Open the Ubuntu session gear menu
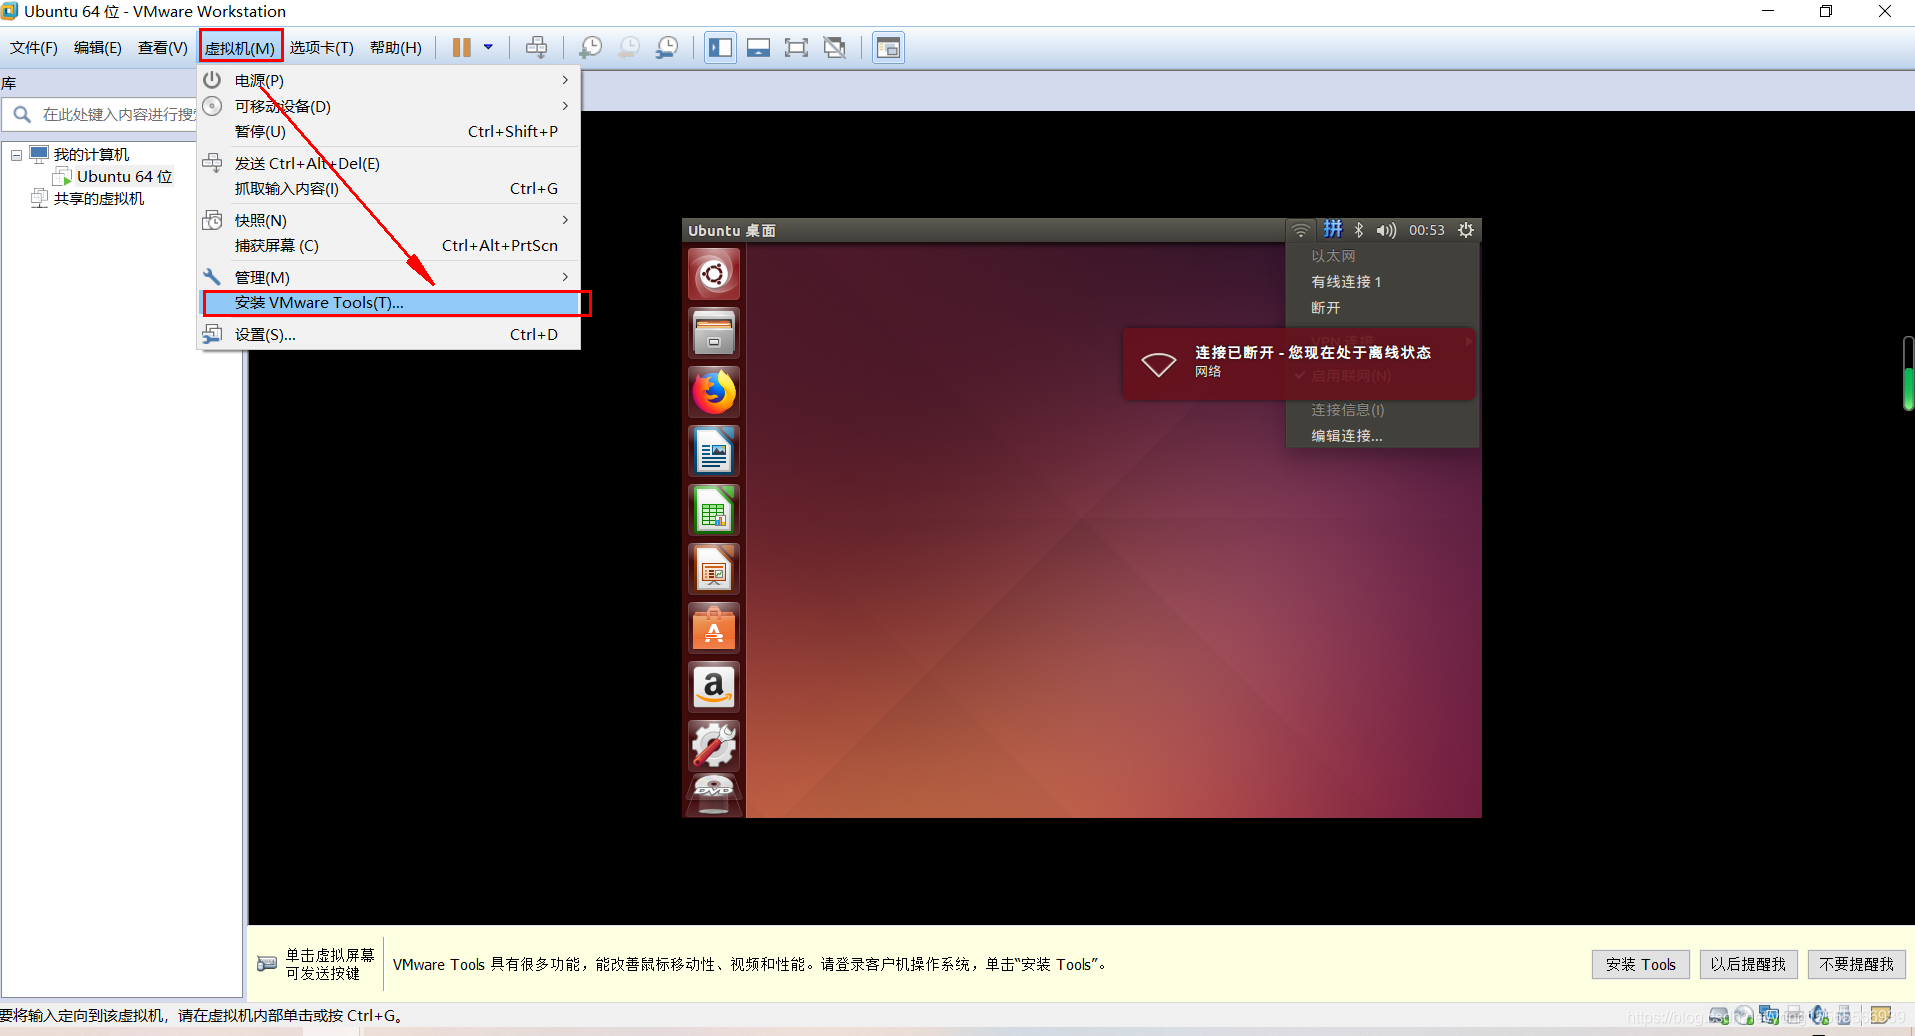Viewport: 1915px width, 1036px height. click(1466, 230)
